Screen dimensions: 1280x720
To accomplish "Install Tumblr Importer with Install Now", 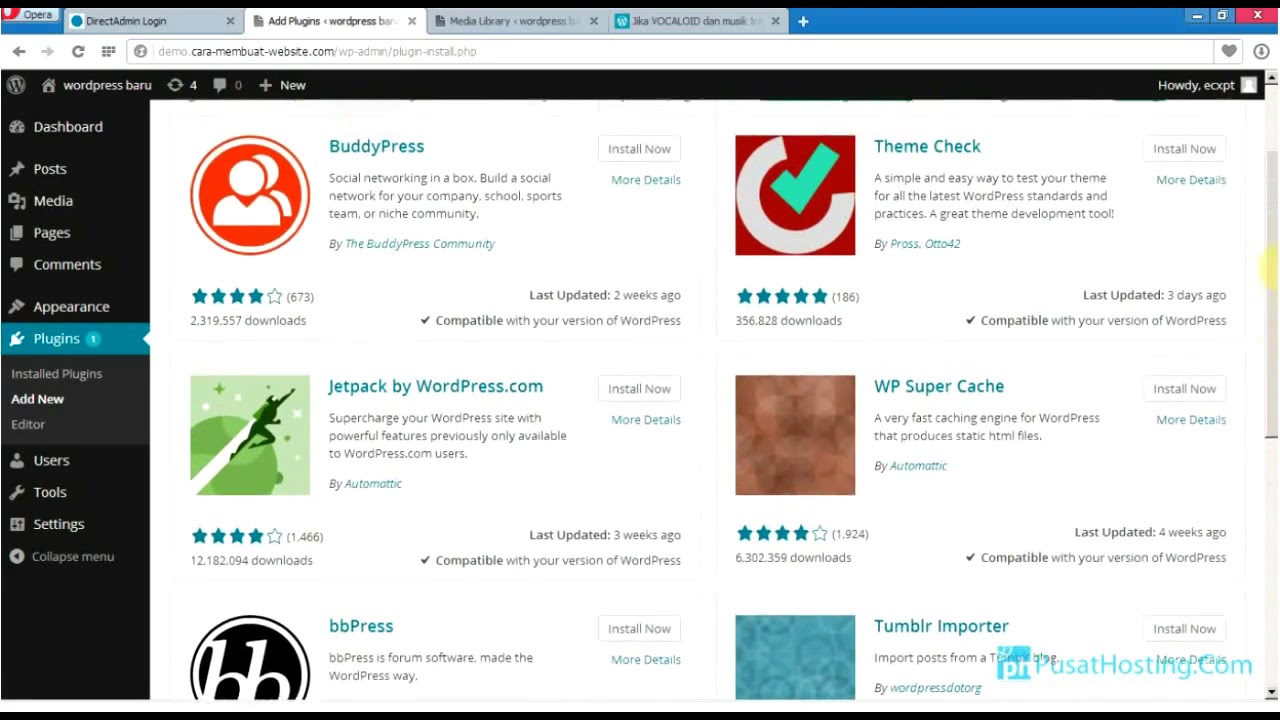I will [1184, 629].
